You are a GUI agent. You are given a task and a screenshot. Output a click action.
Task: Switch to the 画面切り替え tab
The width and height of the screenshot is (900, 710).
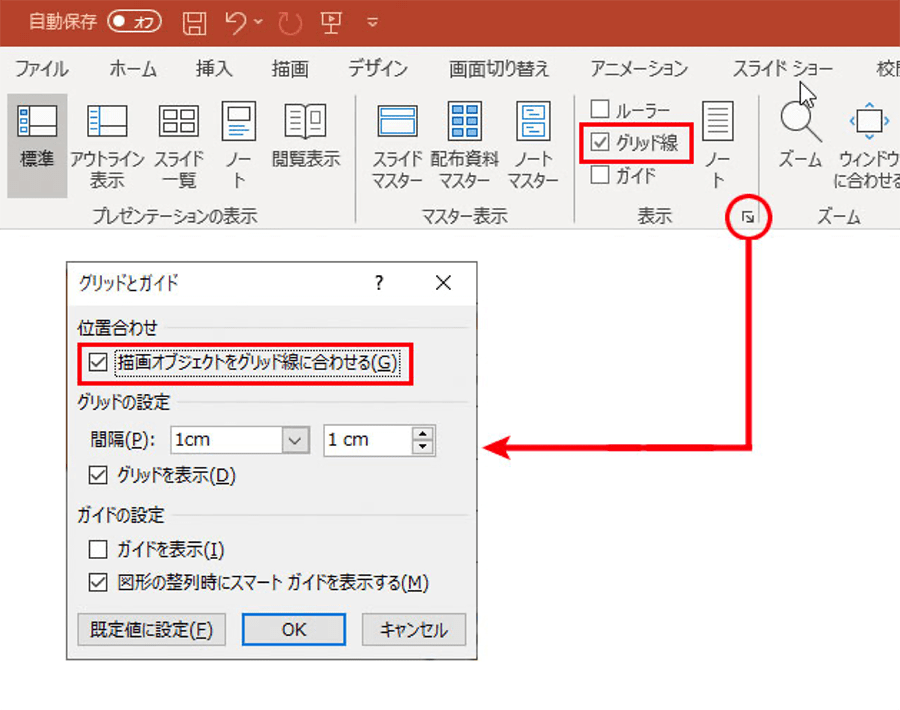tap(499, 68)
